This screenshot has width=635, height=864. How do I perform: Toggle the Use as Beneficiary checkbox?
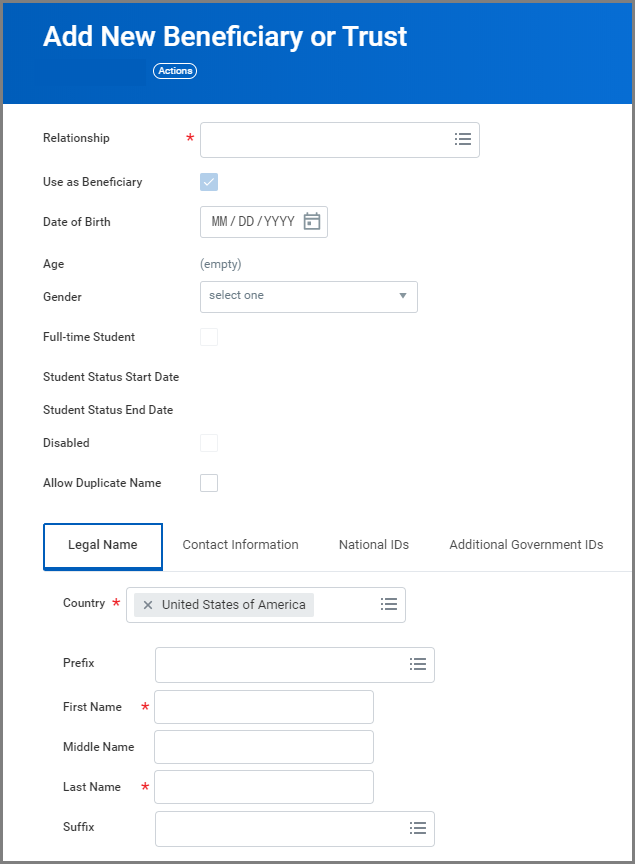(209, 182)
